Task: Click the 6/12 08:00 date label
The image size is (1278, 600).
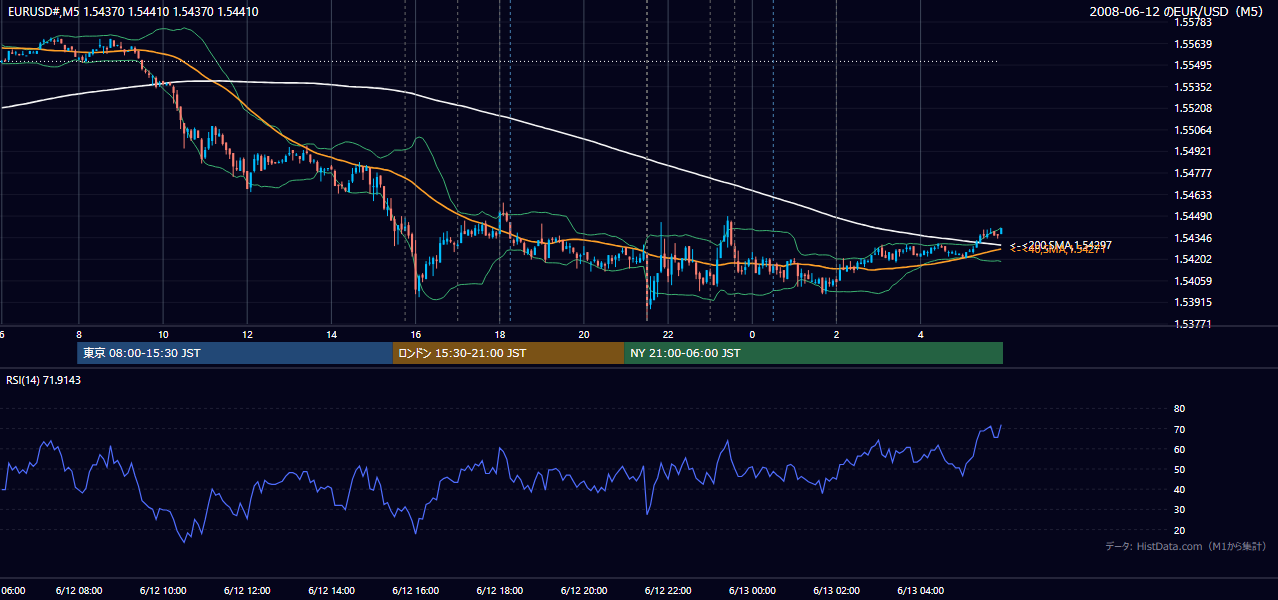Action: [78, 591]
